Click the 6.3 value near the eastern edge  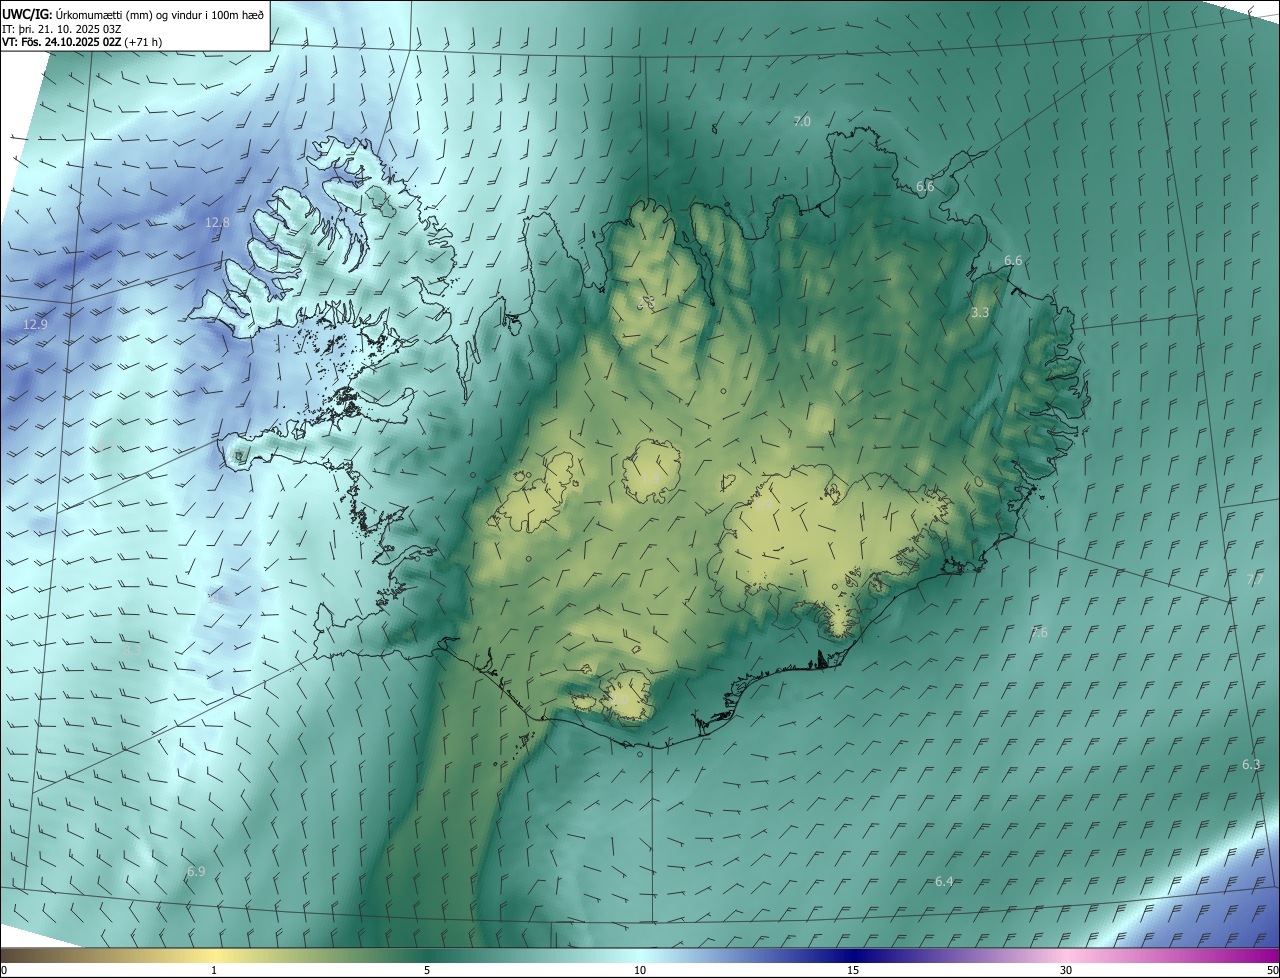point(1251,764)
